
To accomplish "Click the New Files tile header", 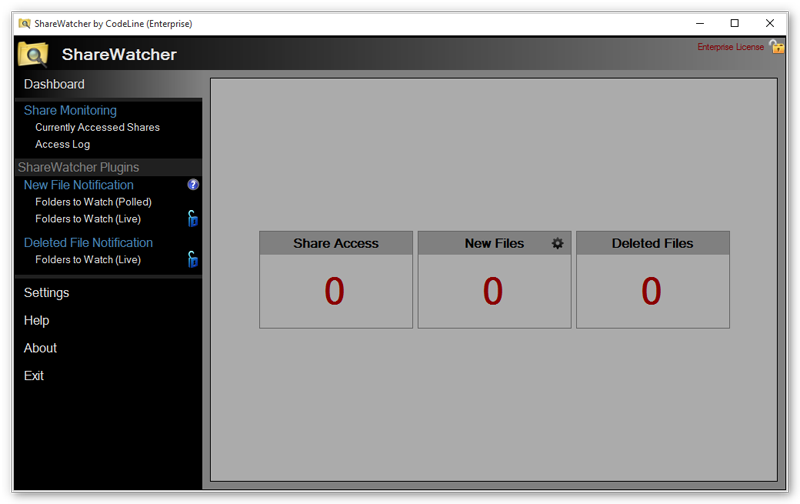I will (x=494, y=243).
